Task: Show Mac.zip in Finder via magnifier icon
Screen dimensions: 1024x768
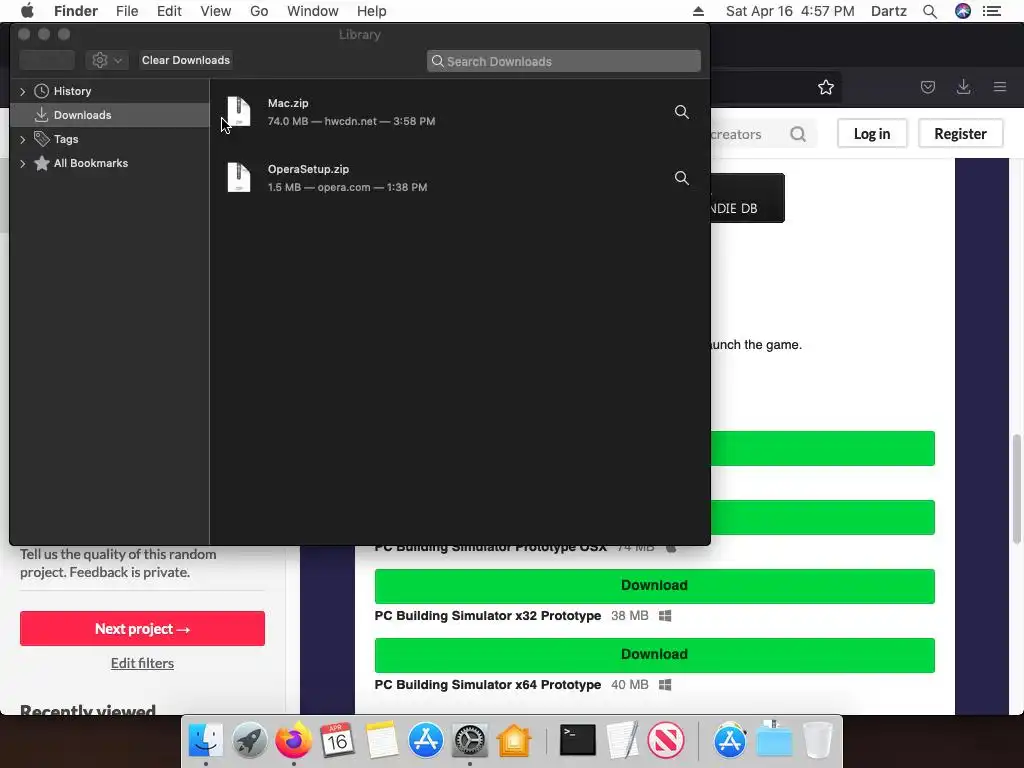Action: pos(681,112)
